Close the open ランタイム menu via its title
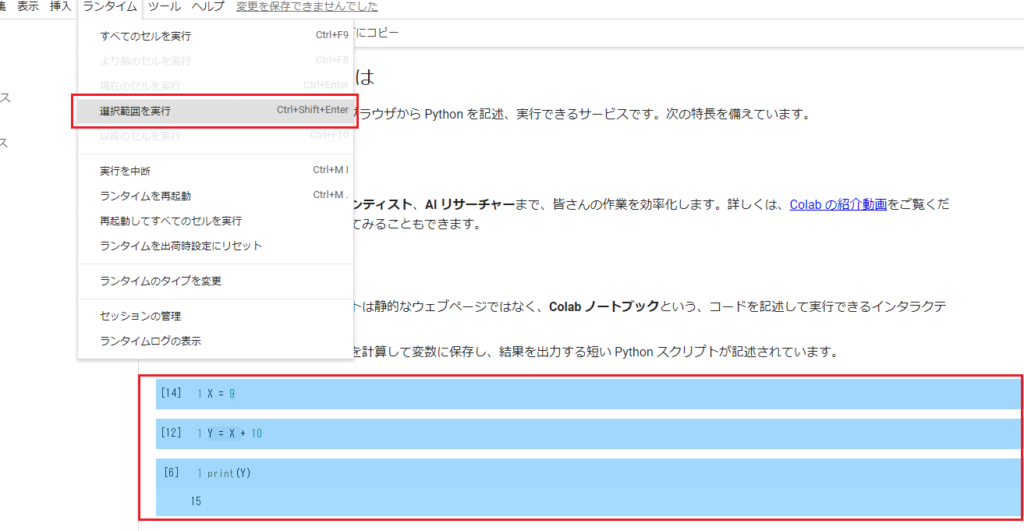 click(110, 7)
